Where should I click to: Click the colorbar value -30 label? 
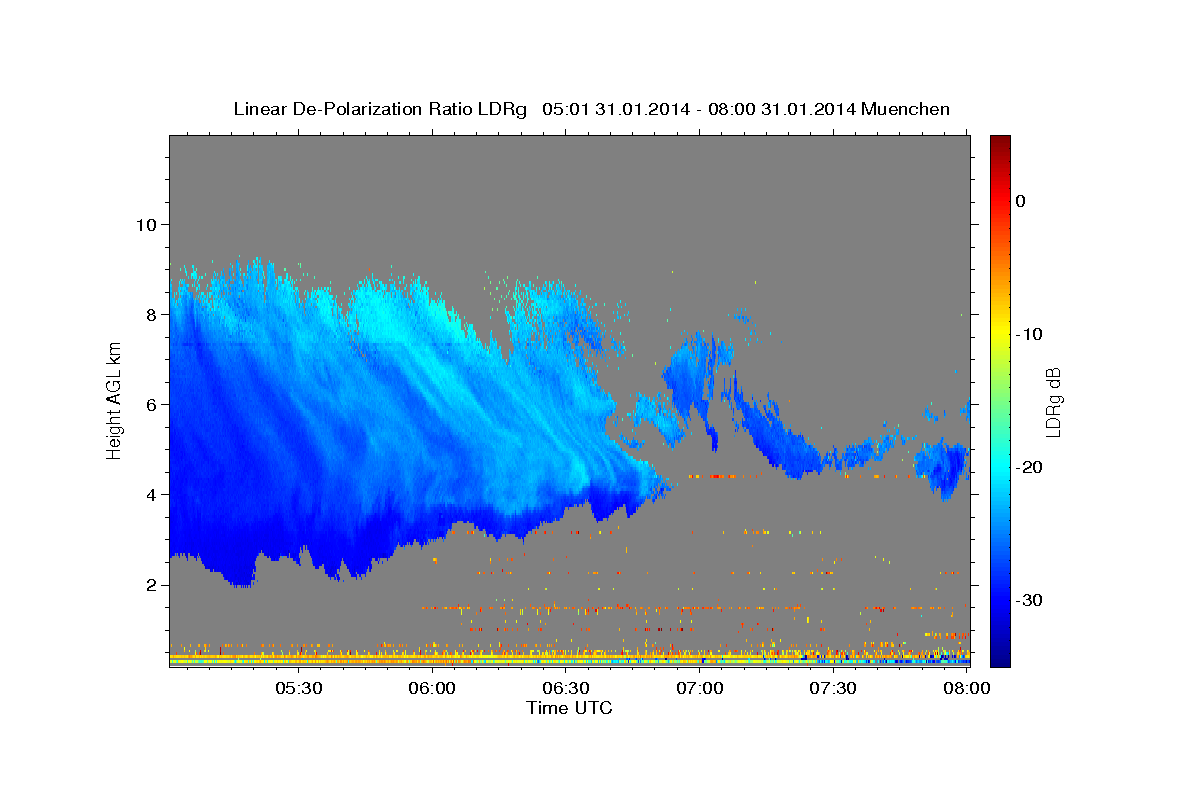[1031, 600]
